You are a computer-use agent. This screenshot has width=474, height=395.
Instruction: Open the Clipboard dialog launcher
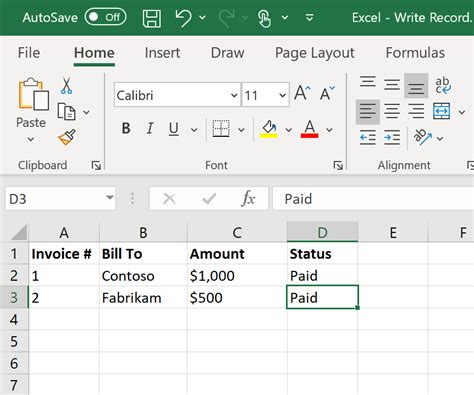pyautogui.click(x=96, y=165)
